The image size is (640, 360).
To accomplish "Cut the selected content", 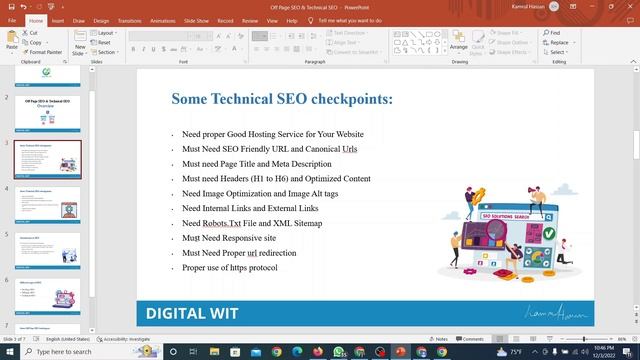I will pyautogui.click(x=30, y=33).
